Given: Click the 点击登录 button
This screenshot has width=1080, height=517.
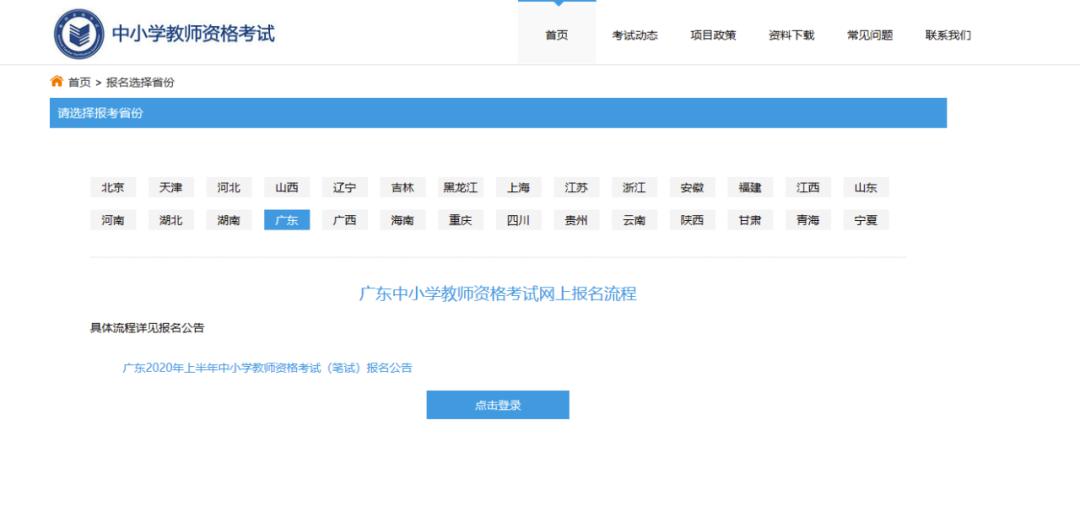Looking at the screenshot, I should click(x=497, y=405).
